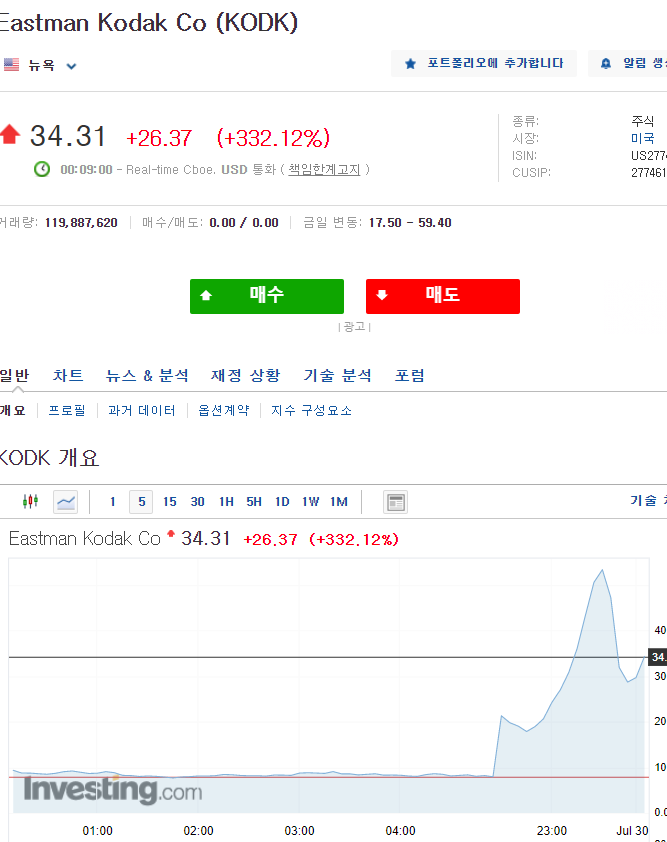Select the 프로필 sub-tab
667x842 pixels.
[x=67, y=411]
